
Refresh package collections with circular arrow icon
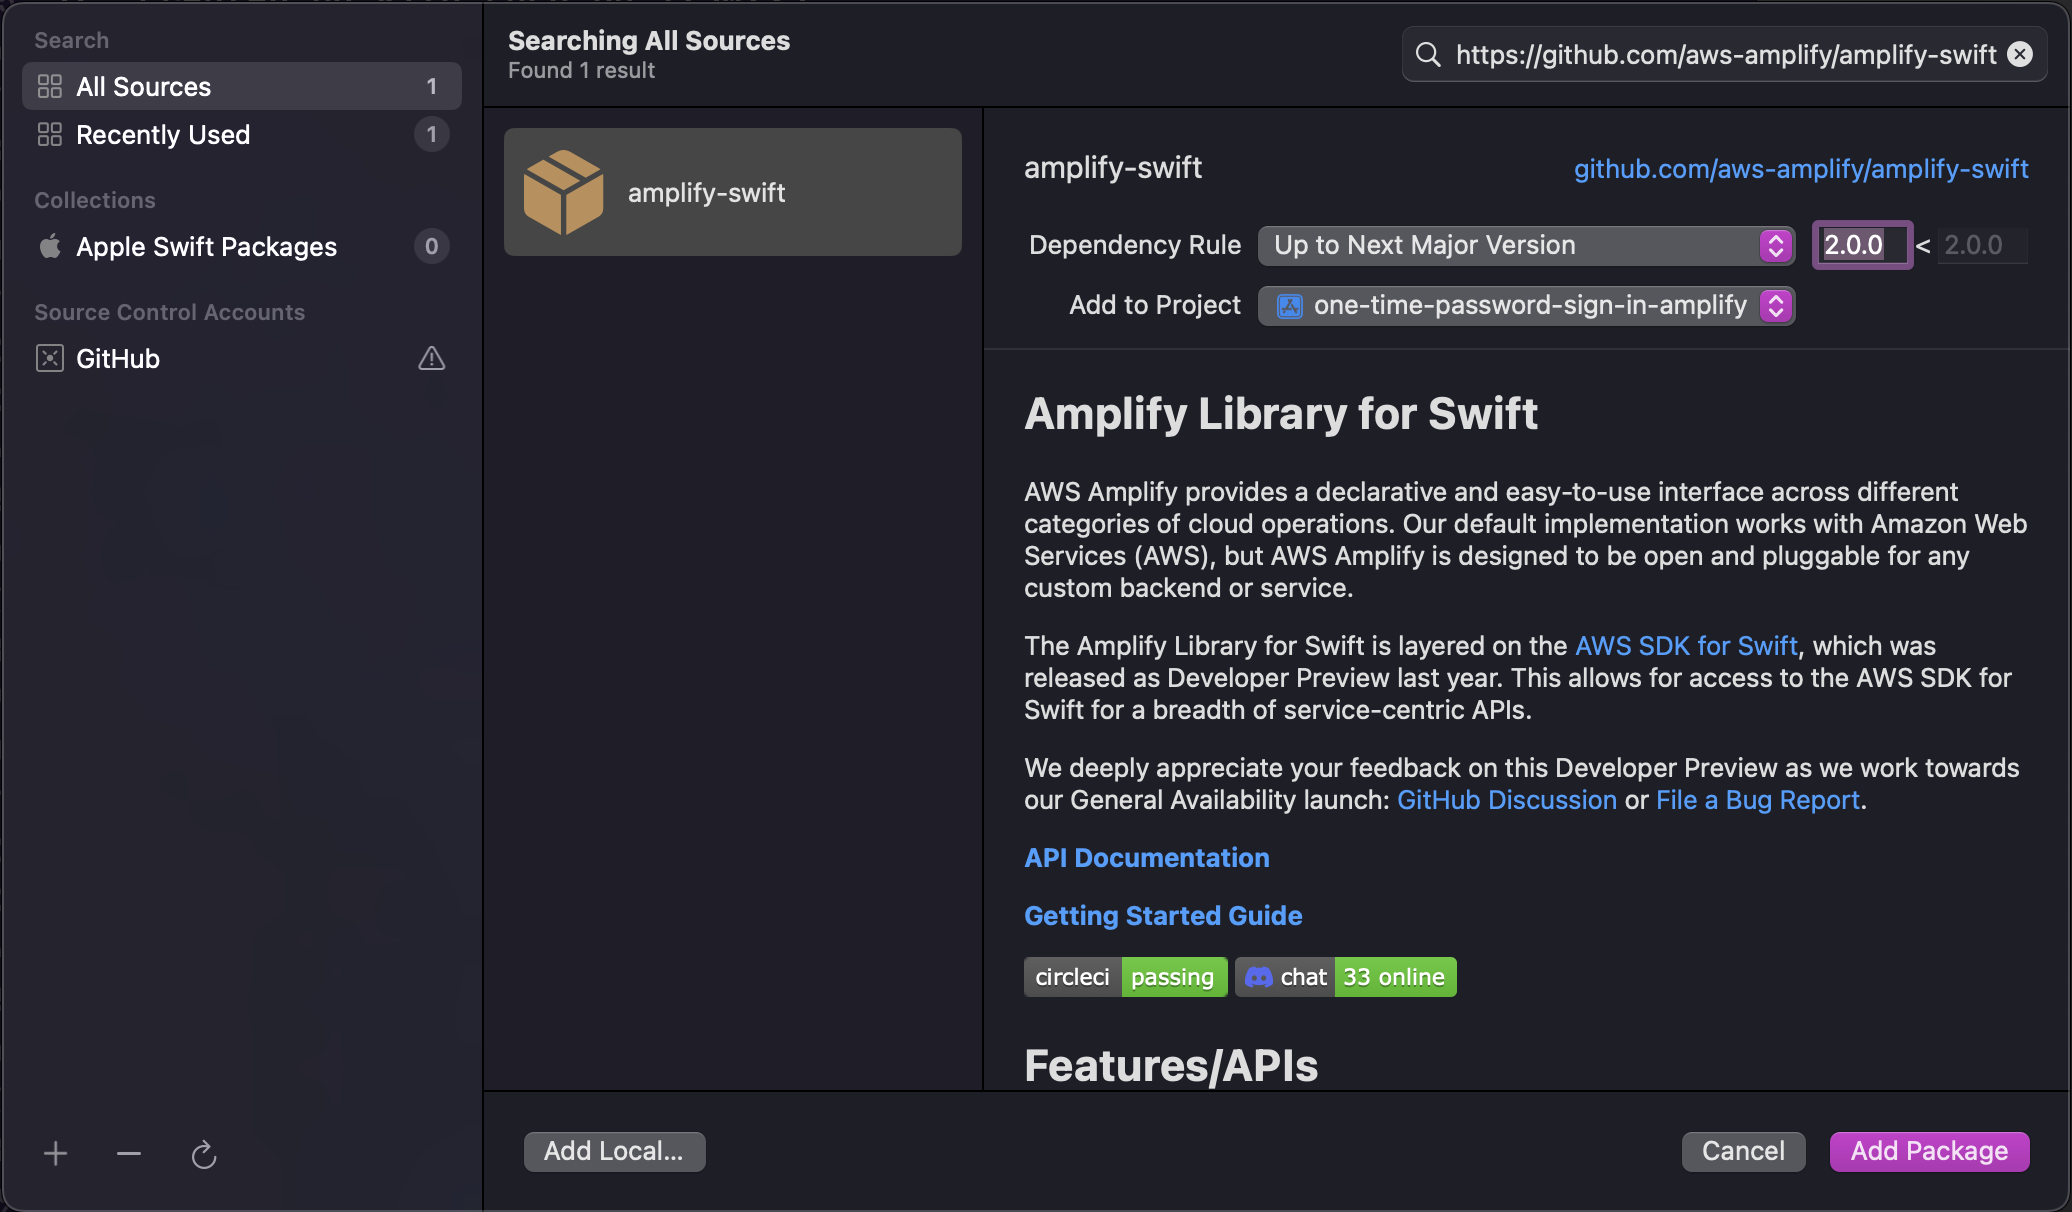(x=204, y=1155)
